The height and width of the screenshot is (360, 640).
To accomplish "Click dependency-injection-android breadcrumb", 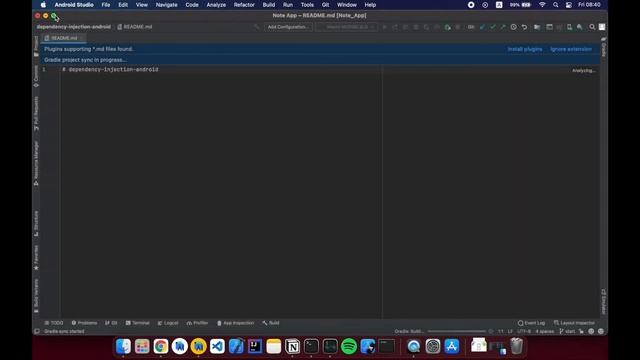I will (x=73, y=27).
